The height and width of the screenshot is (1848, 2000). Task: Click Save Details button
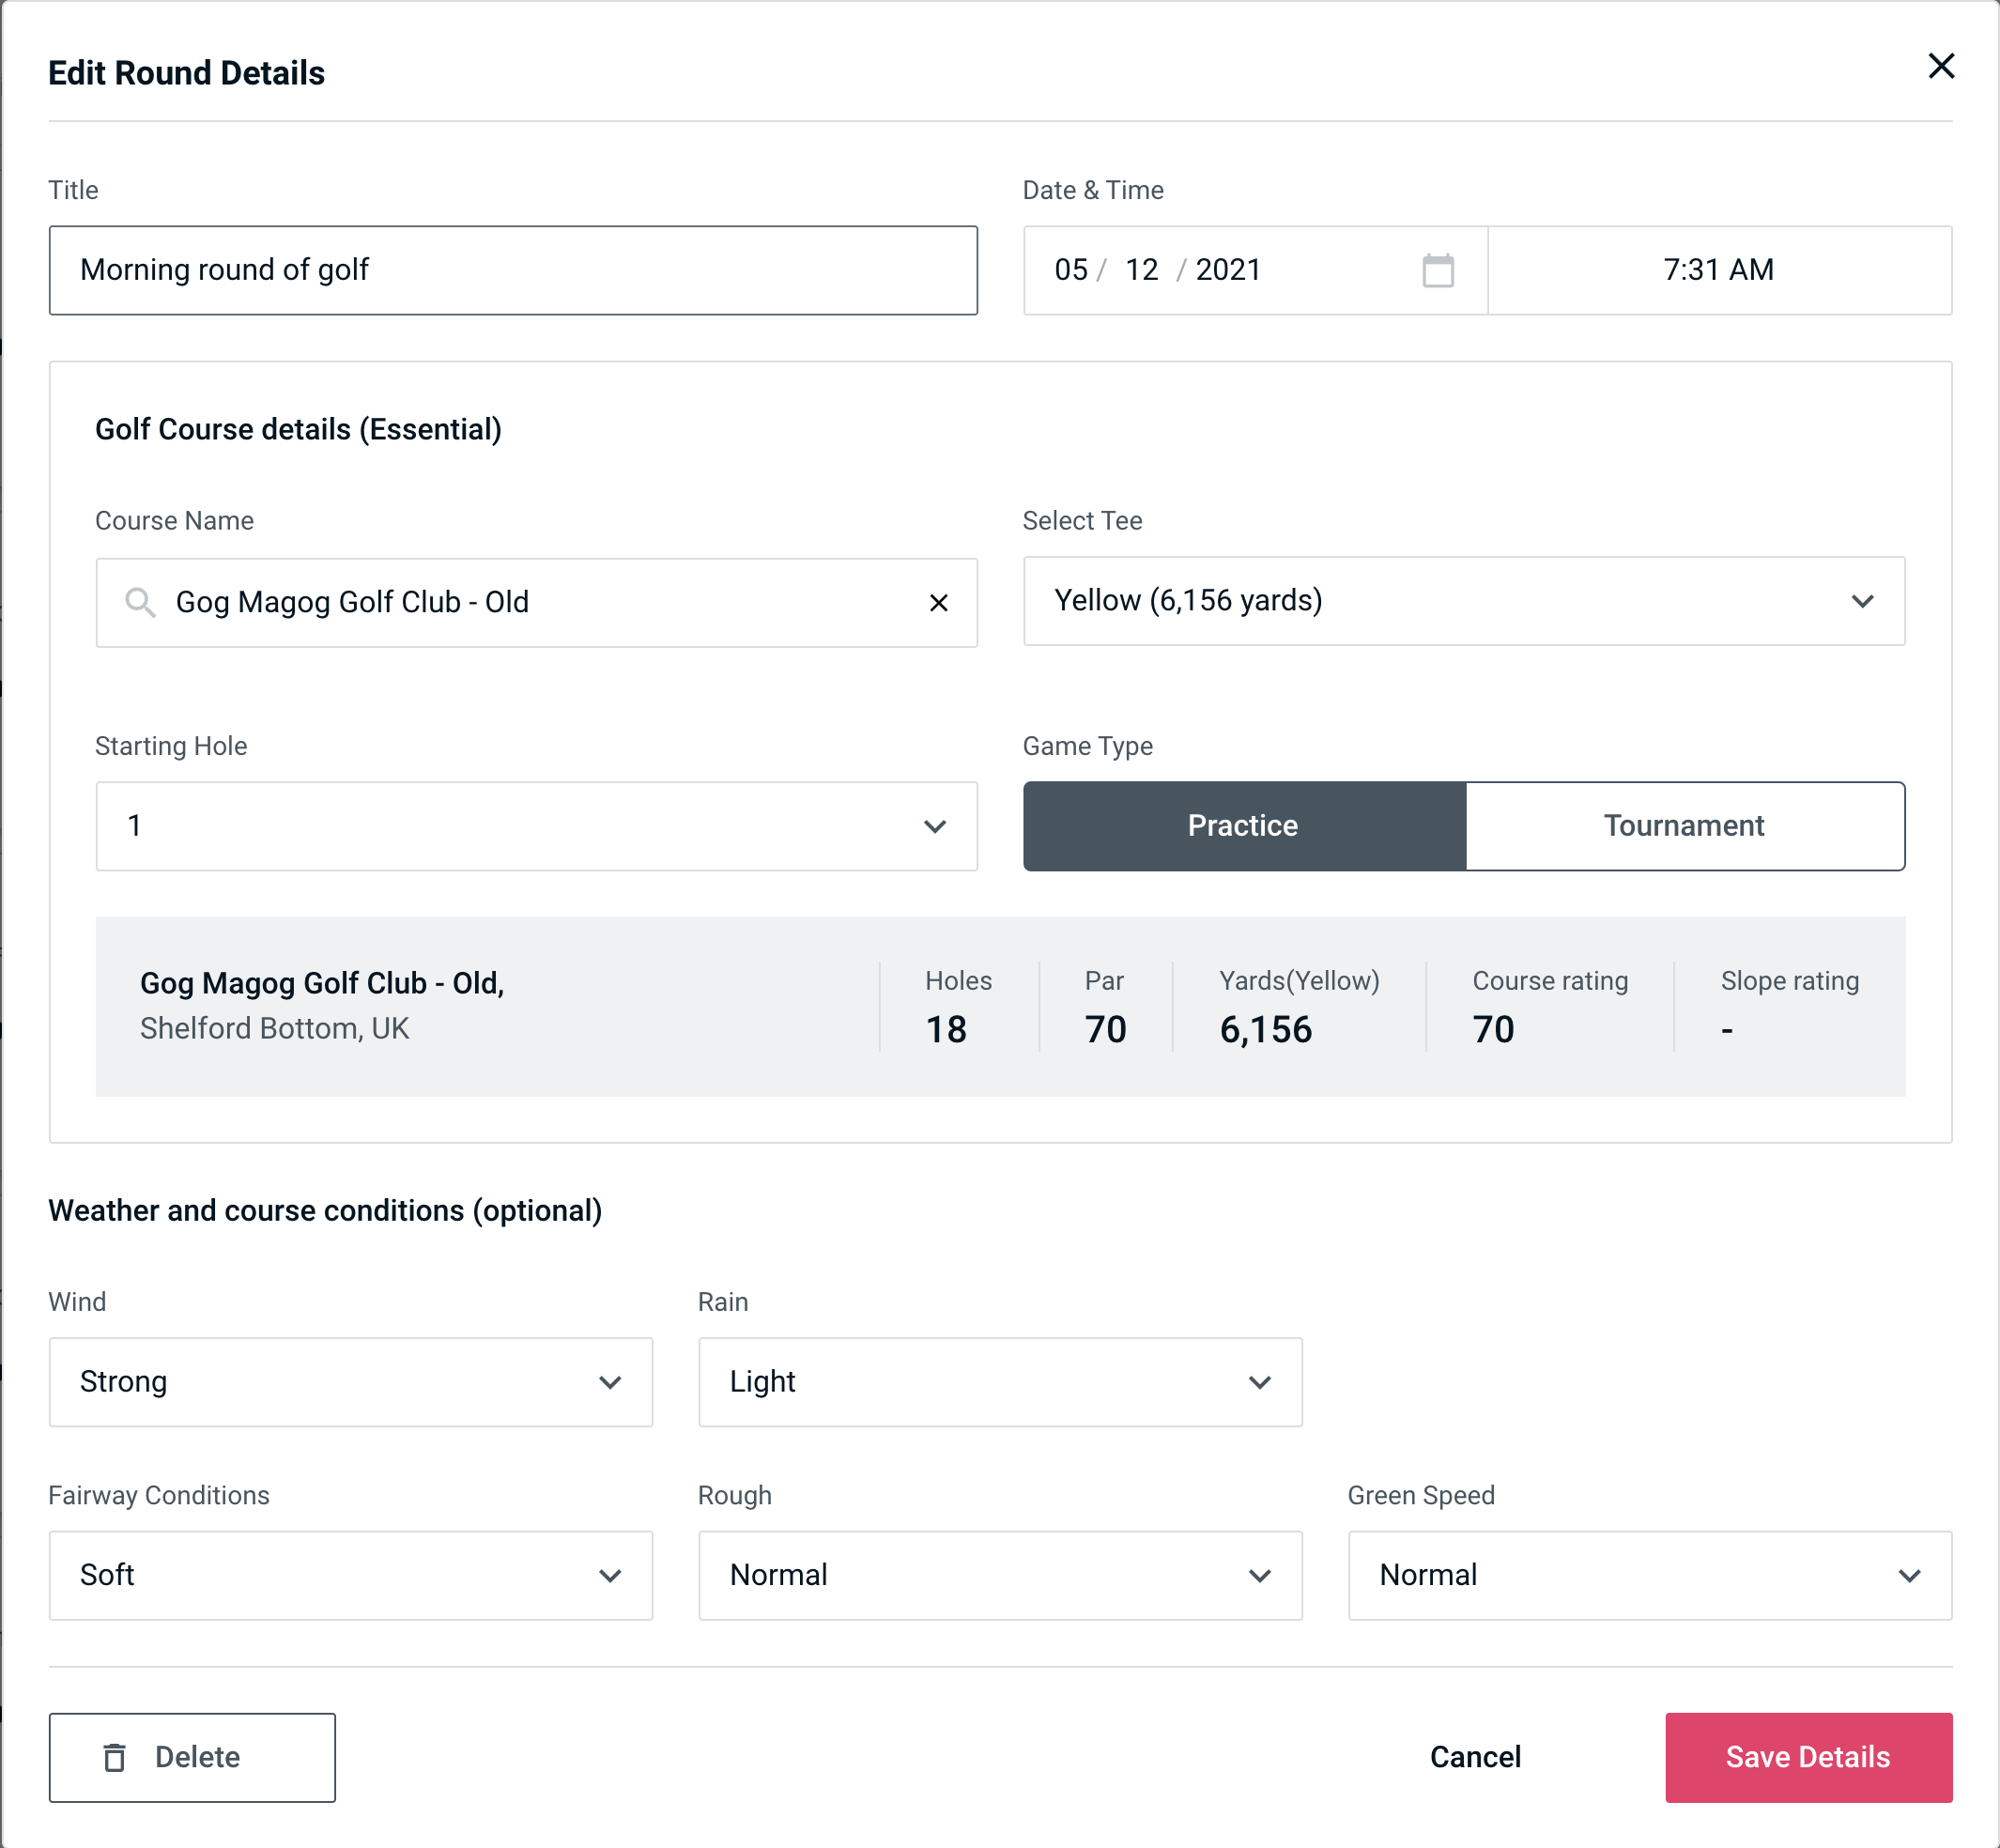click(x=1807, y=1758)
